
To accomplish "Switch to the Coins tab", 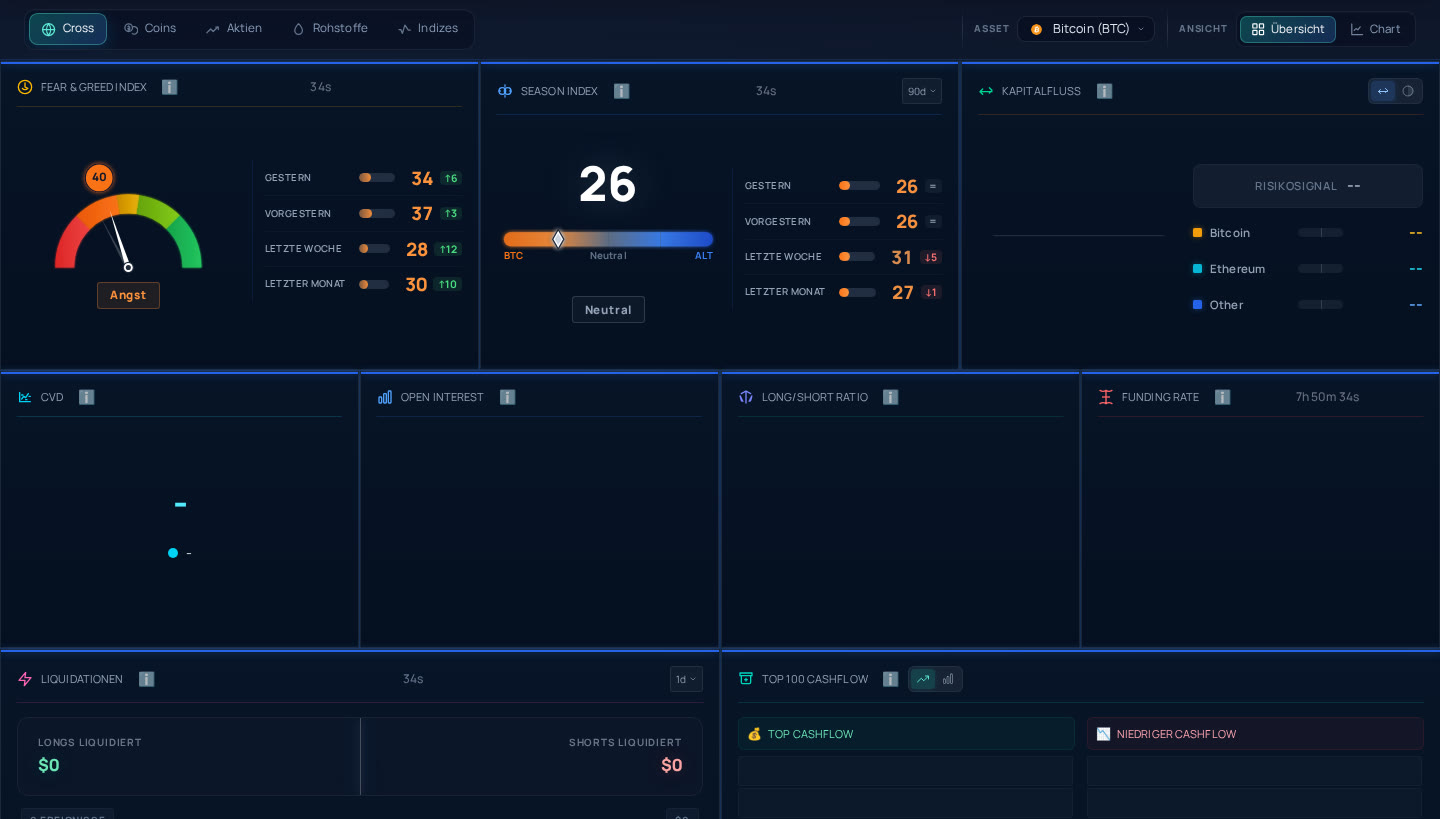I will click(x=150, y=29).
